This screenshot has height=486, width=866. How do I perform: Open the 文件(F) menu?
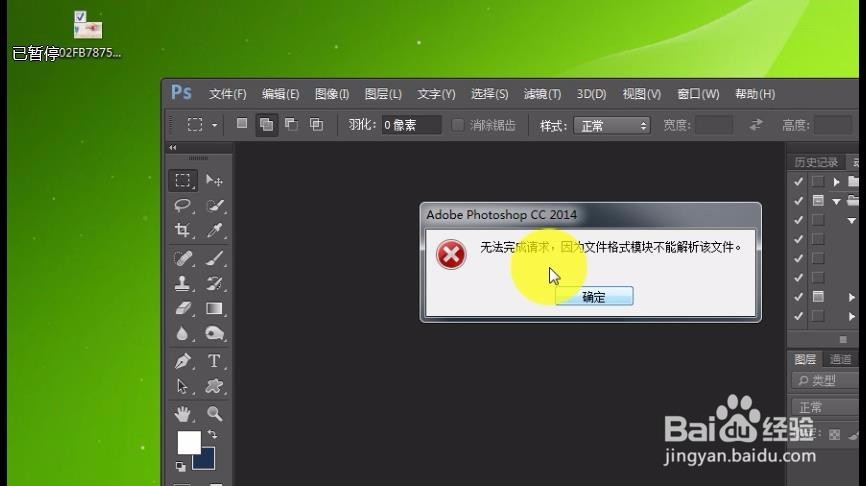(228, 94)
